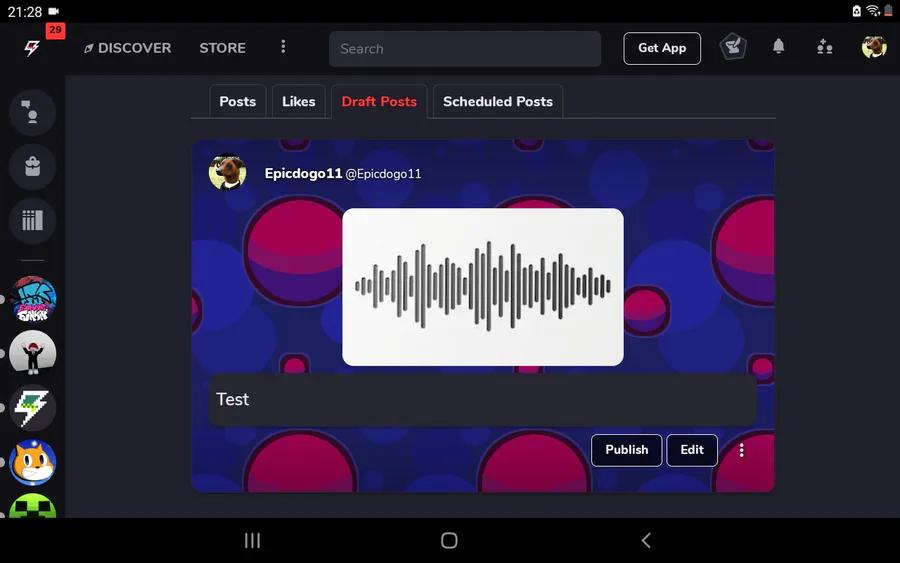The width and height of the screenshot is (900, 563).
Task: Open the Friday Night Funkin community
Action: coord(33,299)
